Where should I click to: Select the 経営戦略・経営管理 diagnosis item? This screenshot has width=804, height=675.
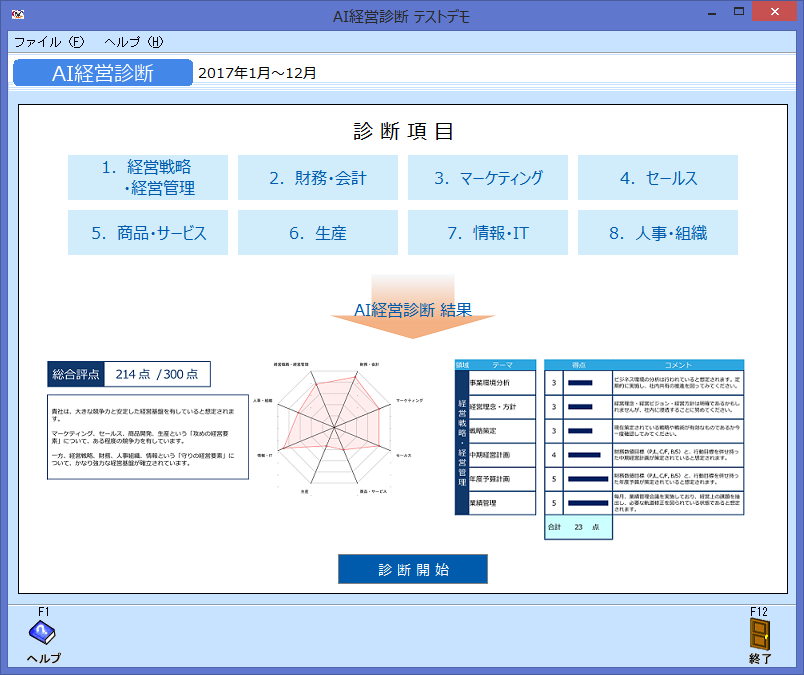point(146,176)
